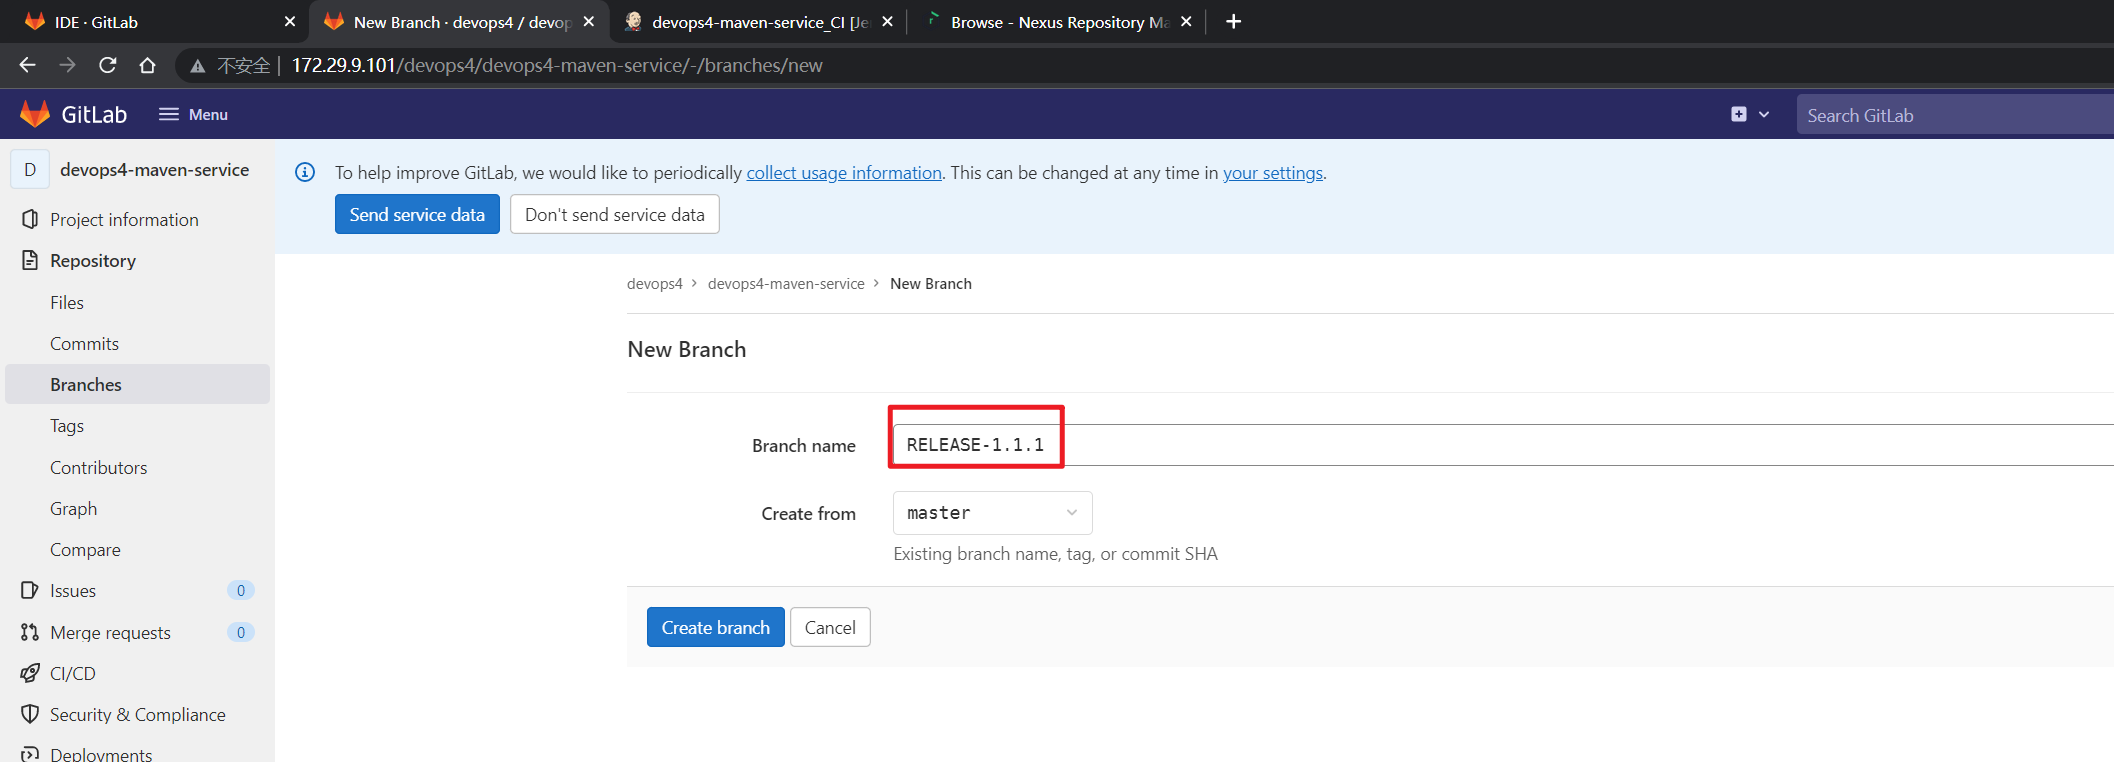Click the D project avatar
The width and height of the screenshot is (2114, 762).
click(30, 170)
